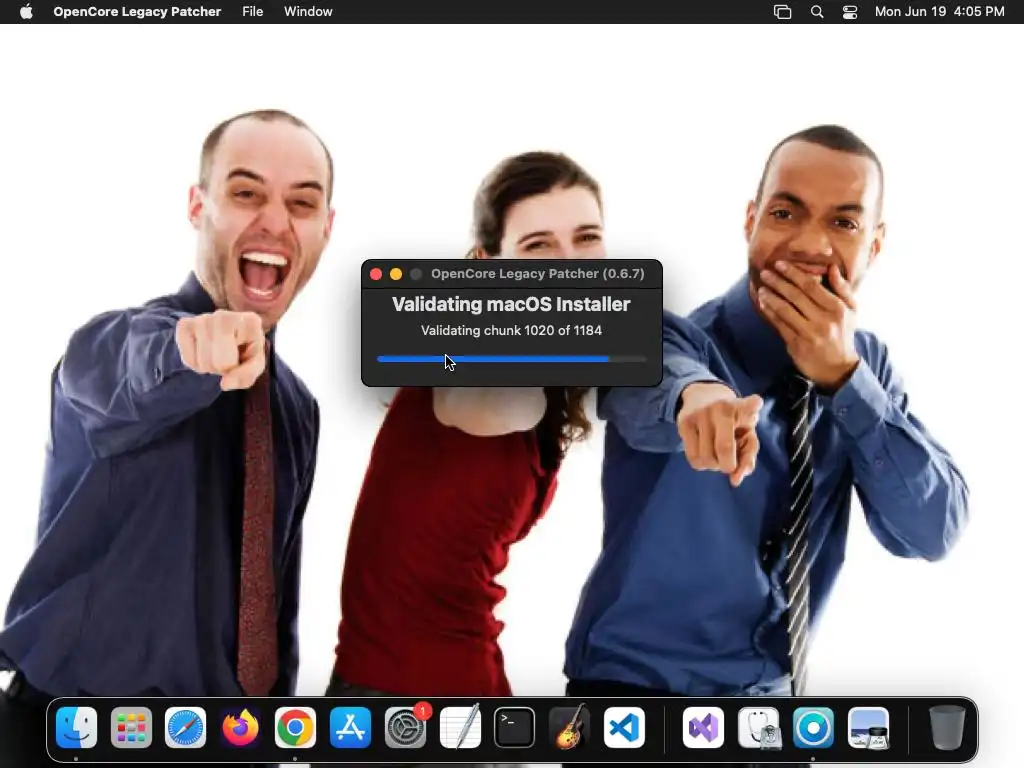Open Control Center from the menu bar

tap(850, 12)
